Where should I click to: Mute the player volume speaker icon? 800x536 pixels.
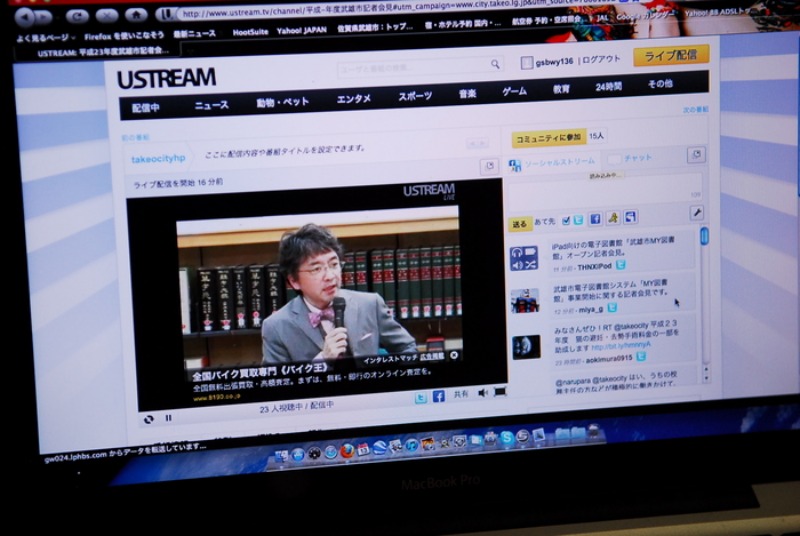pos(483,393)
